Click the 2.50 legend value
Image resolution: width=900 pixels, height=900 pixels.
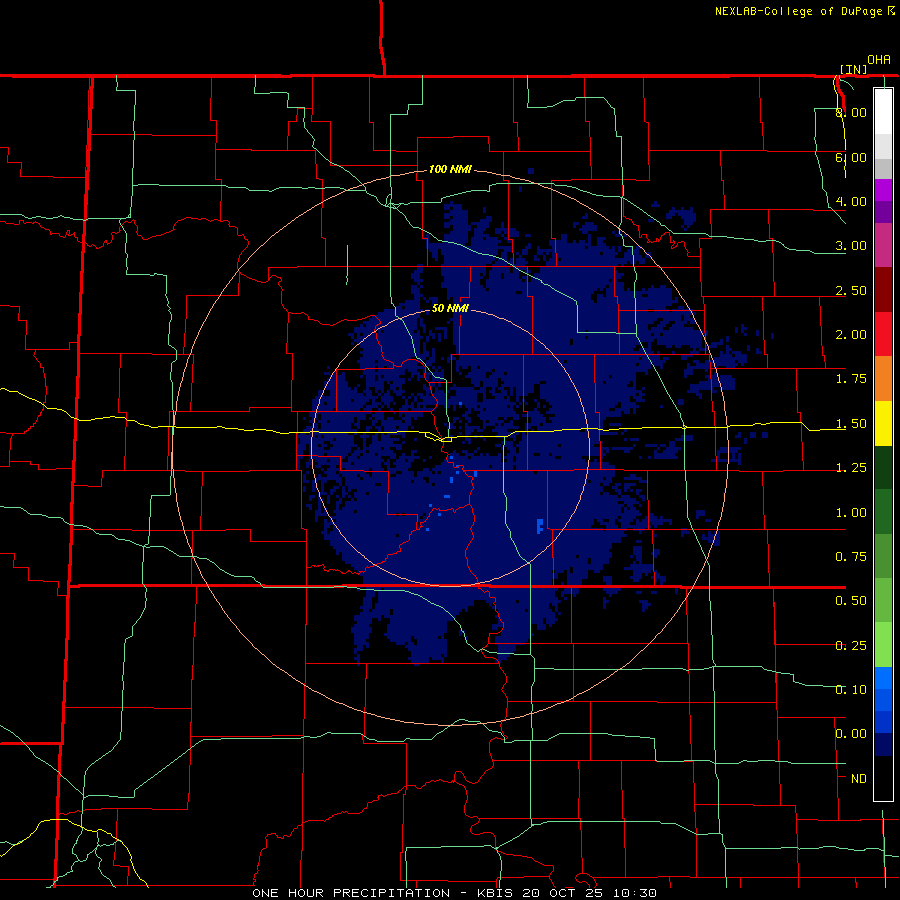[851, 290]
